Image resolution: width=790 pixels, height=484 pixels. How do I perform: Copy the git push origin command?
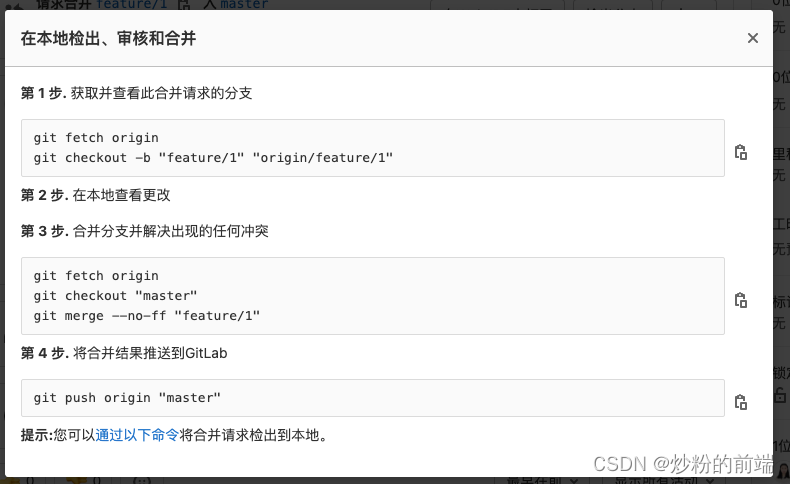coord(741,402)
